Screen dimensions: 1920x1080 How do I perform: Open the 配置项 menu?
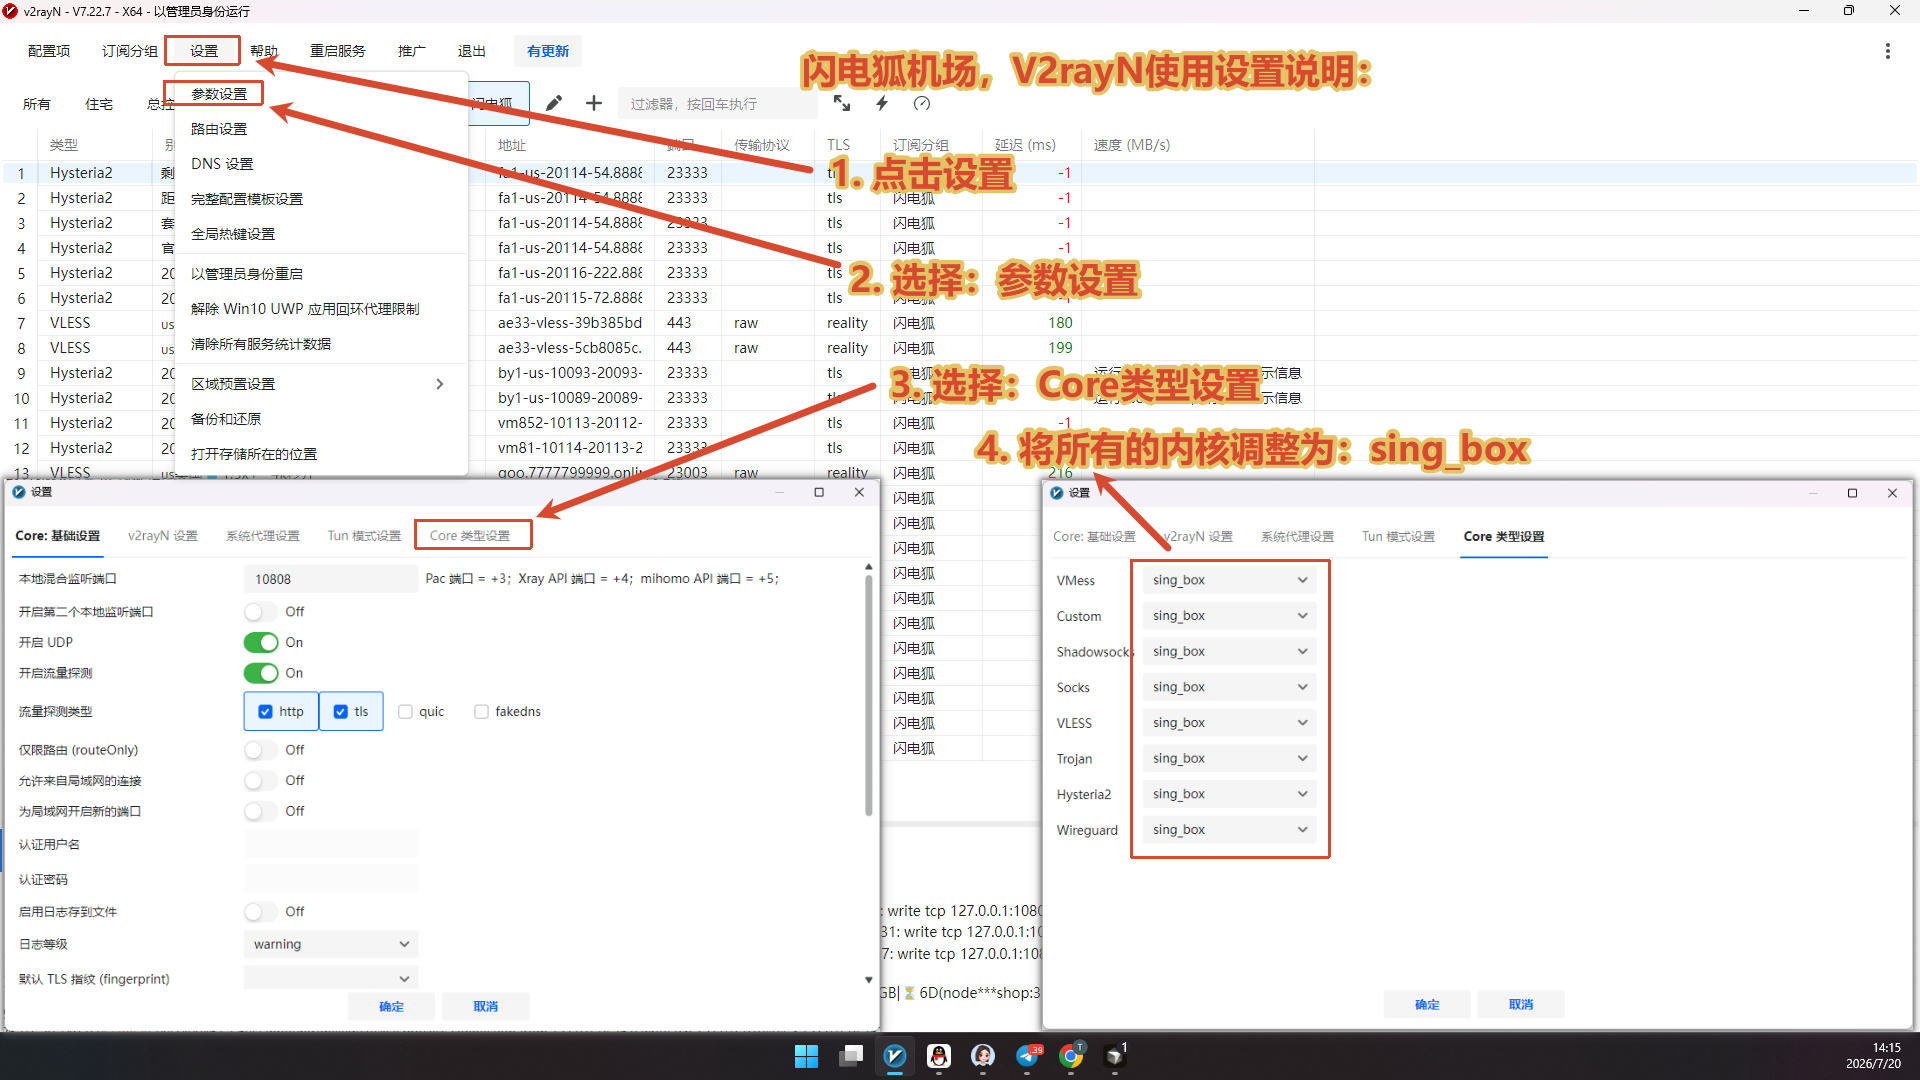click(x=49, y=51)
